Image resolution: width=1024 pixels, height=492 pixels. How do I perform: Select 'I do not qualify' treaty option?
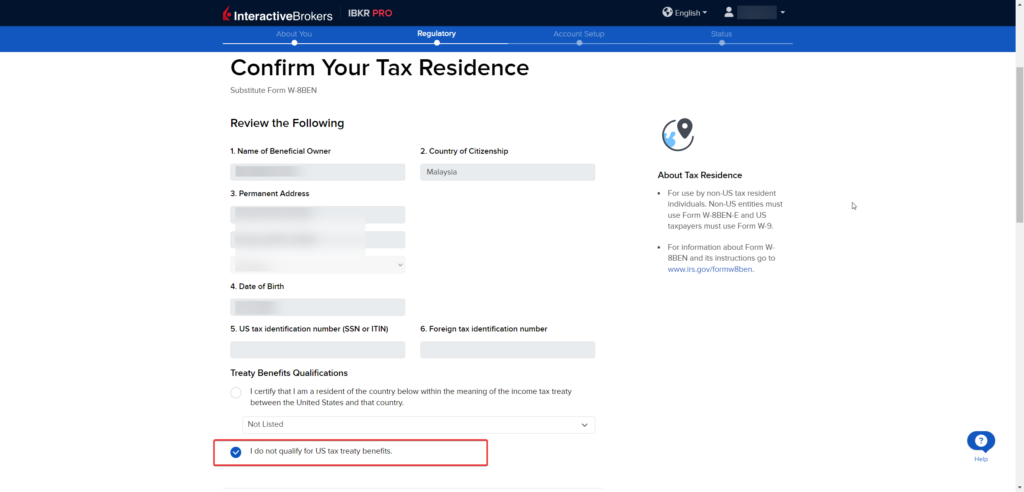point(236,452)
